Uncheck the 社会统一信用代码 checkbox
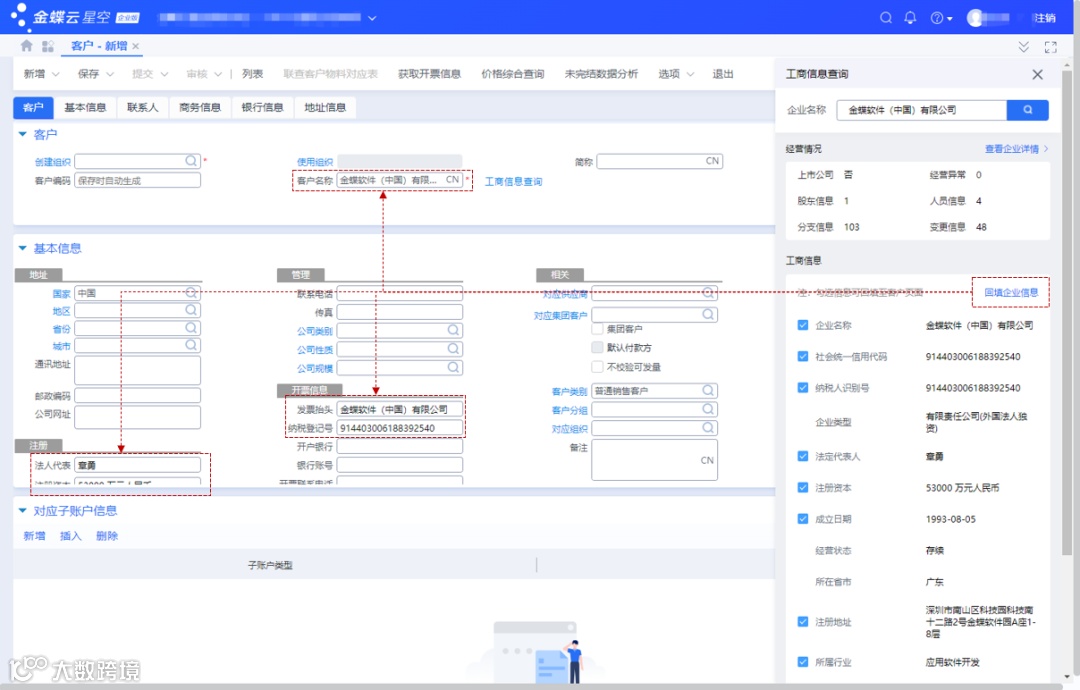Image resolution: width=1080 pixels, height=690 pixels. [802, 357]
